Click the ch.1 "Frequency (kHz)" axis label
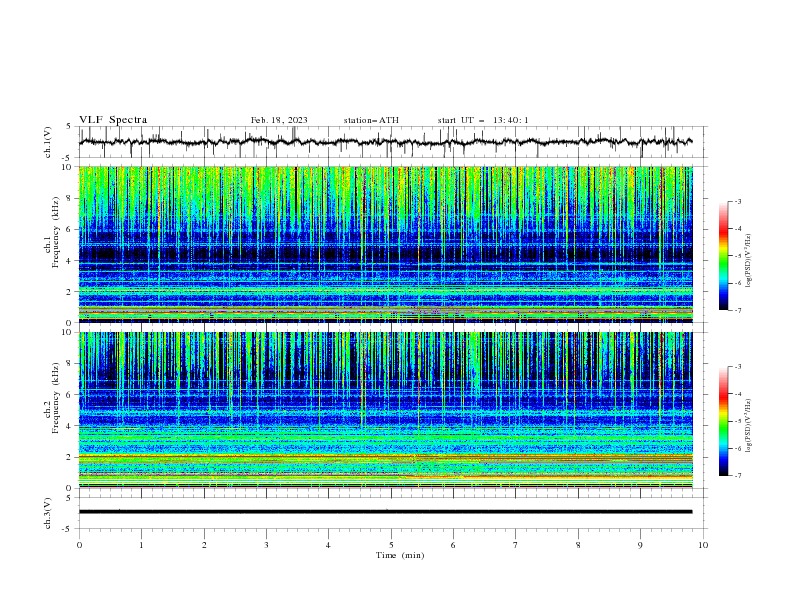The width and height of the screenshot is (792, 612). click(56, 233)
